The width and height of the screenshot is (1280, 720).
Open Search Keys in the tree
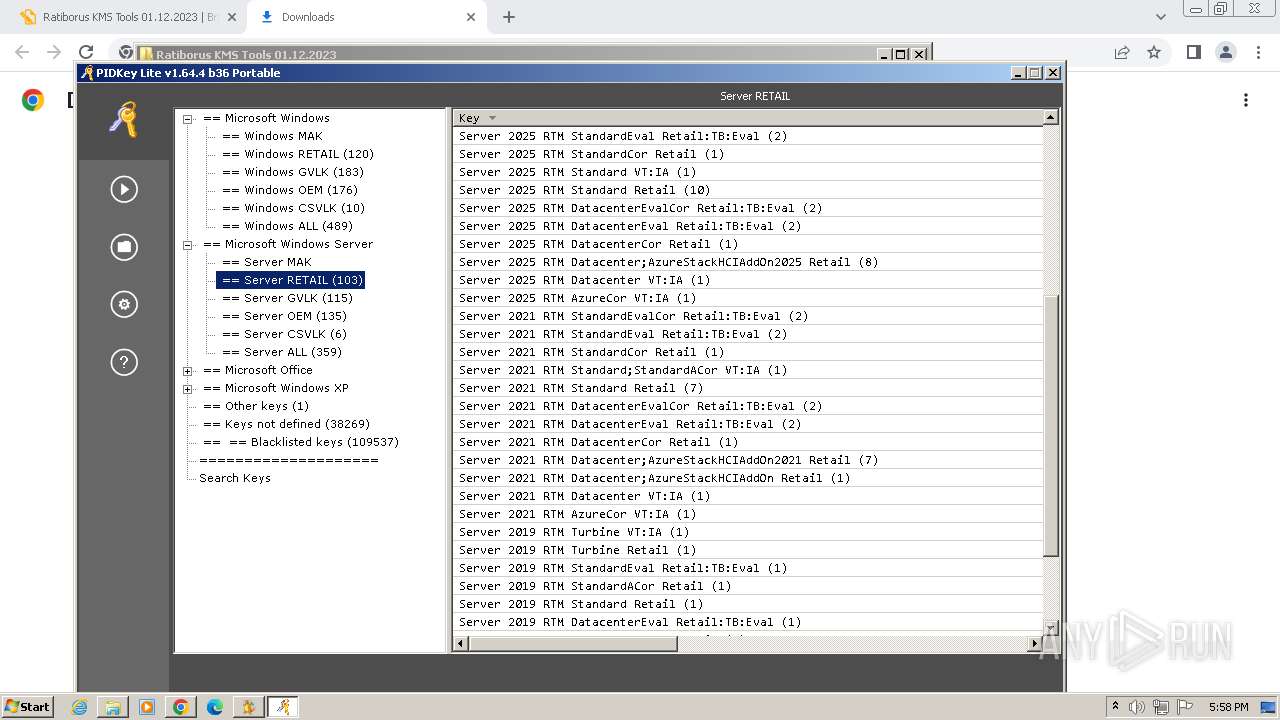point(235,478)
